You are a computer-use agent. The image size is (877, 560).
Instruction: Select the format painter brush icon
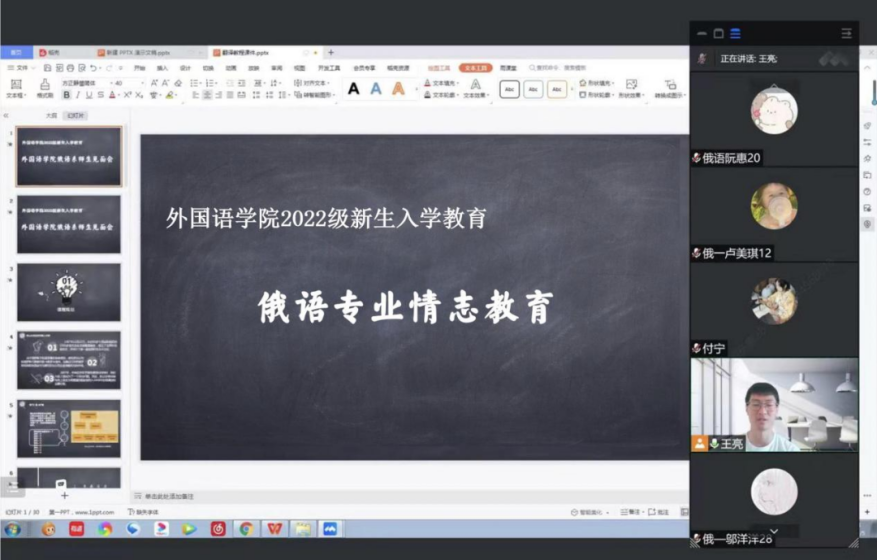(45, 86)
